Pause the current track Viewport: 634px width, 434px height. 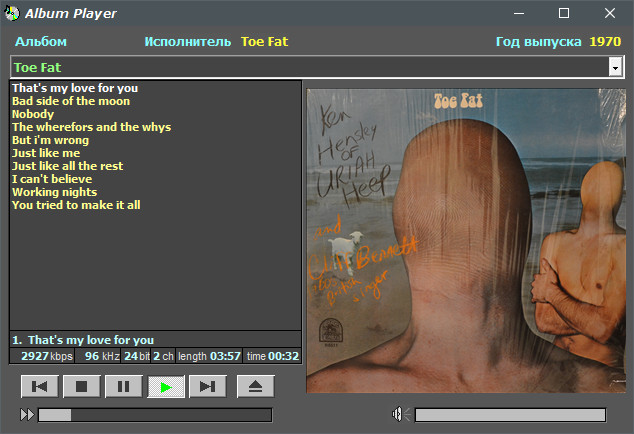point(124,387)
